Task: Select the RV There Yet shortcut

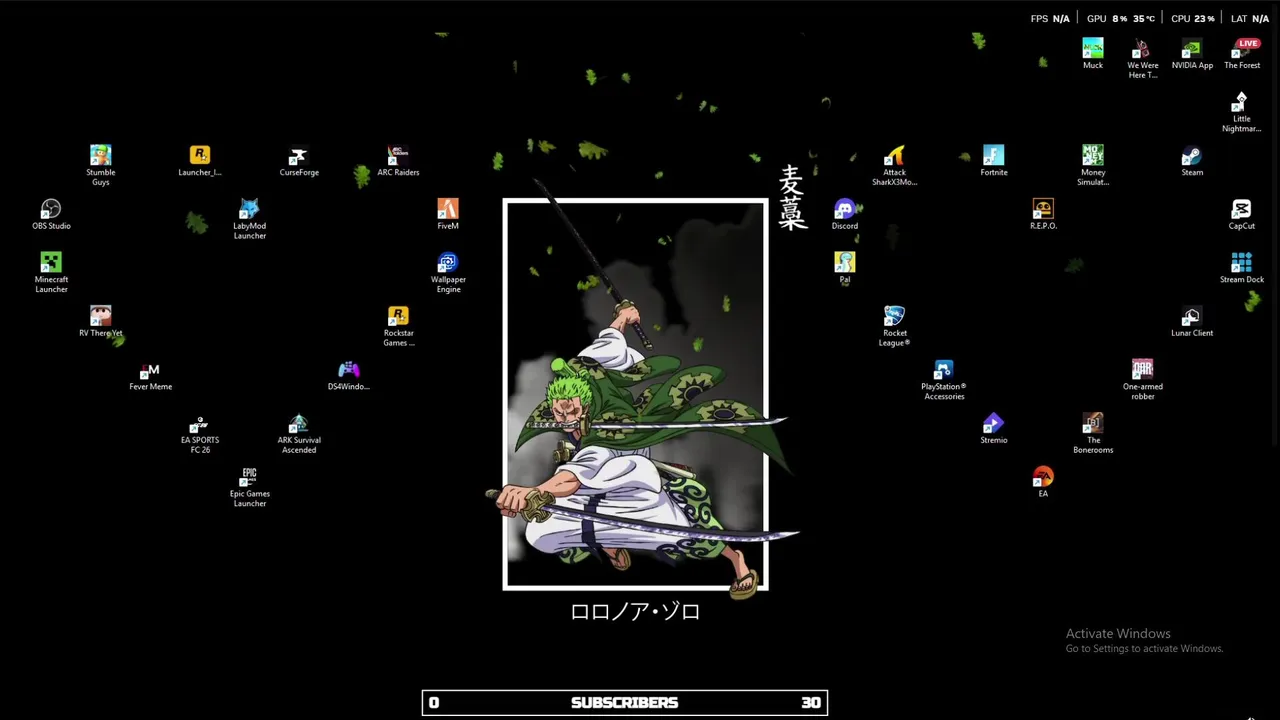Action: [x=100, y=321]
